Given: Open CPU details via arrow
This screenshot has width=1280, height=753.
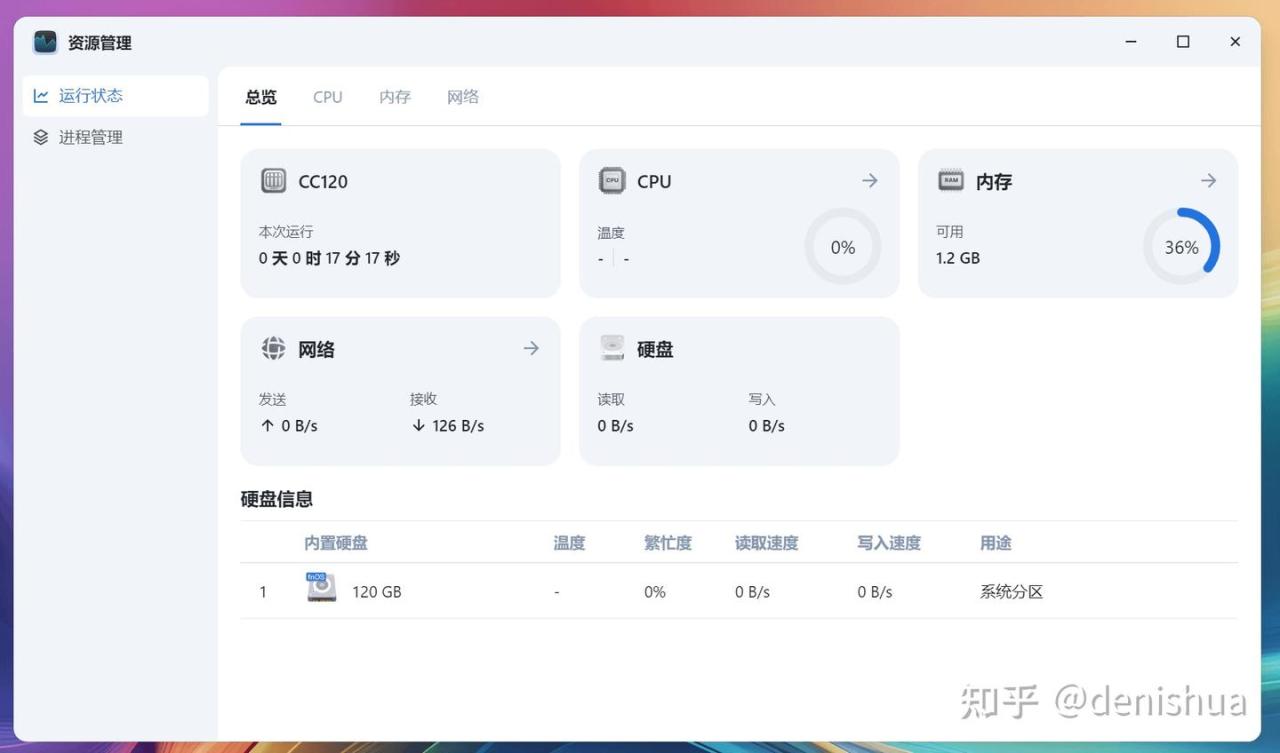Looking at the screenshot, I should [870, 181].
